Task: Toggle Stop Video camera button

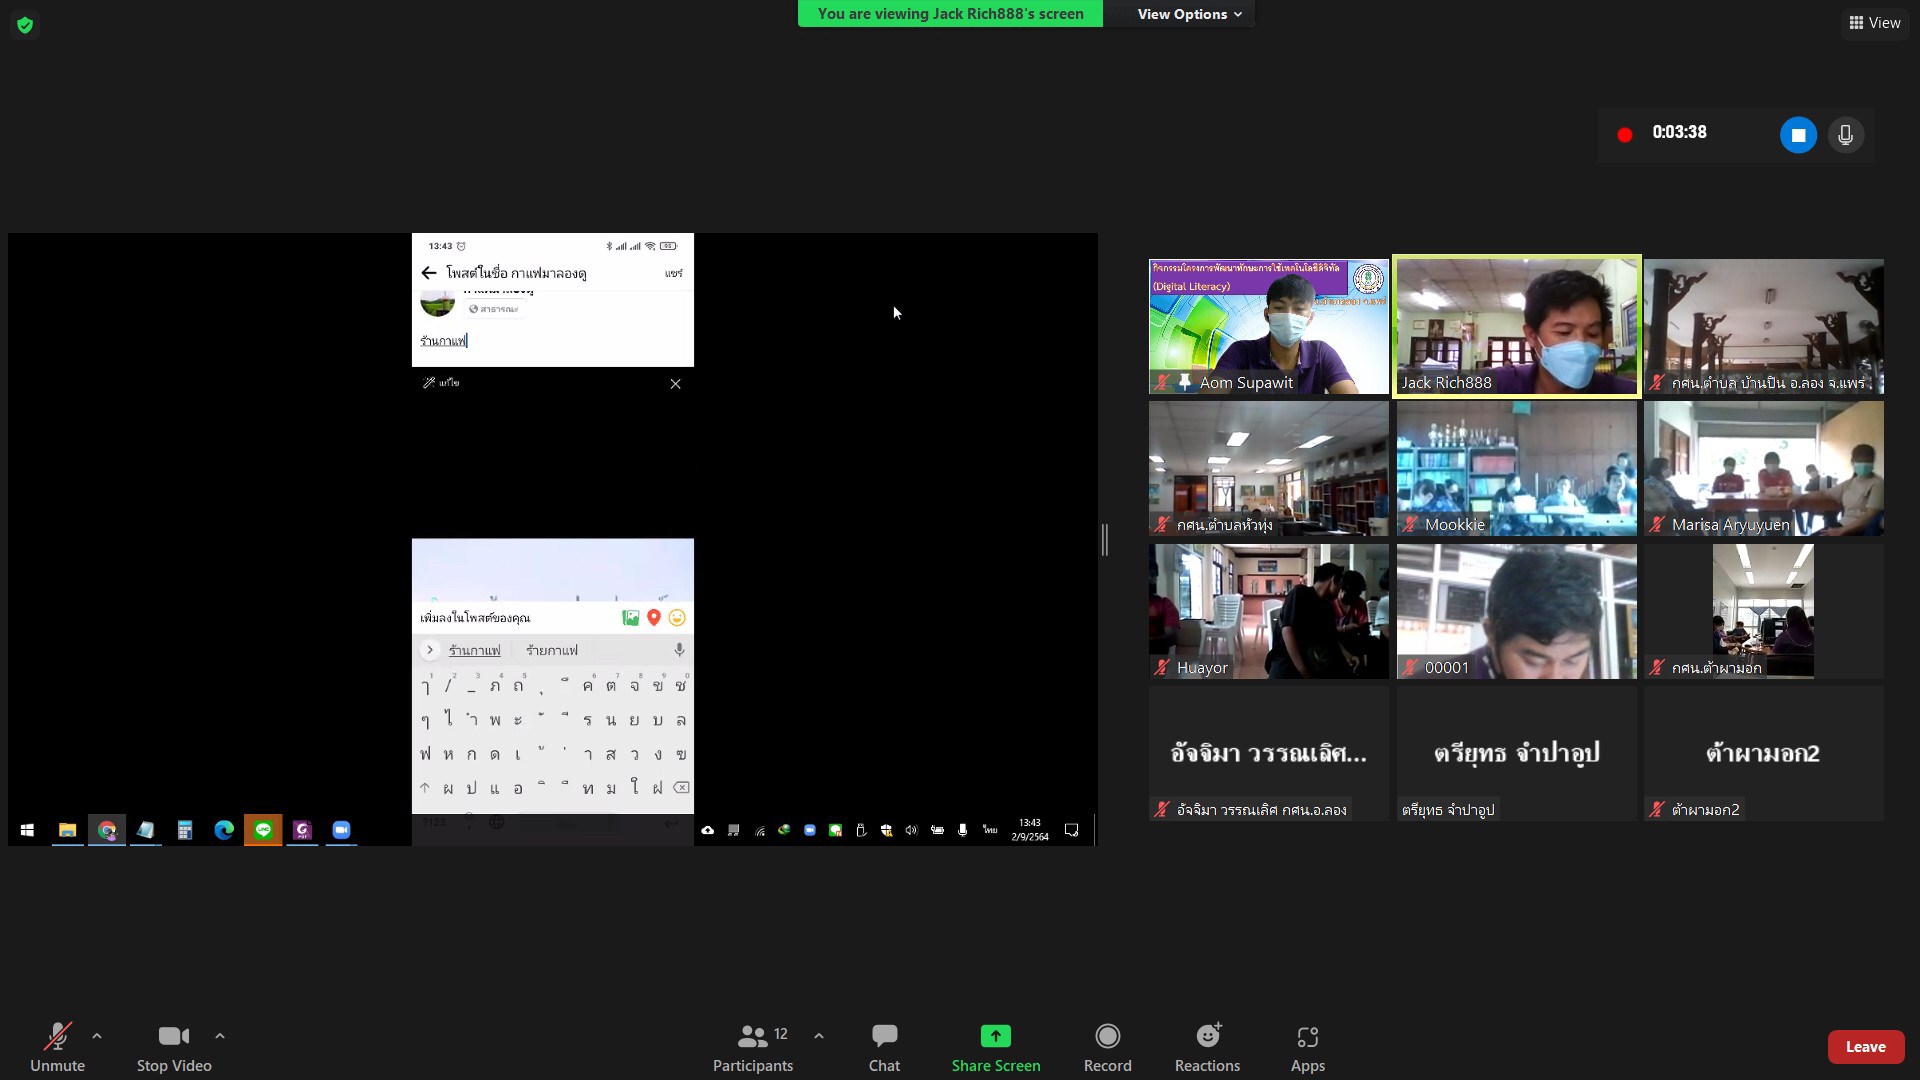Action: click(174, 1037)
